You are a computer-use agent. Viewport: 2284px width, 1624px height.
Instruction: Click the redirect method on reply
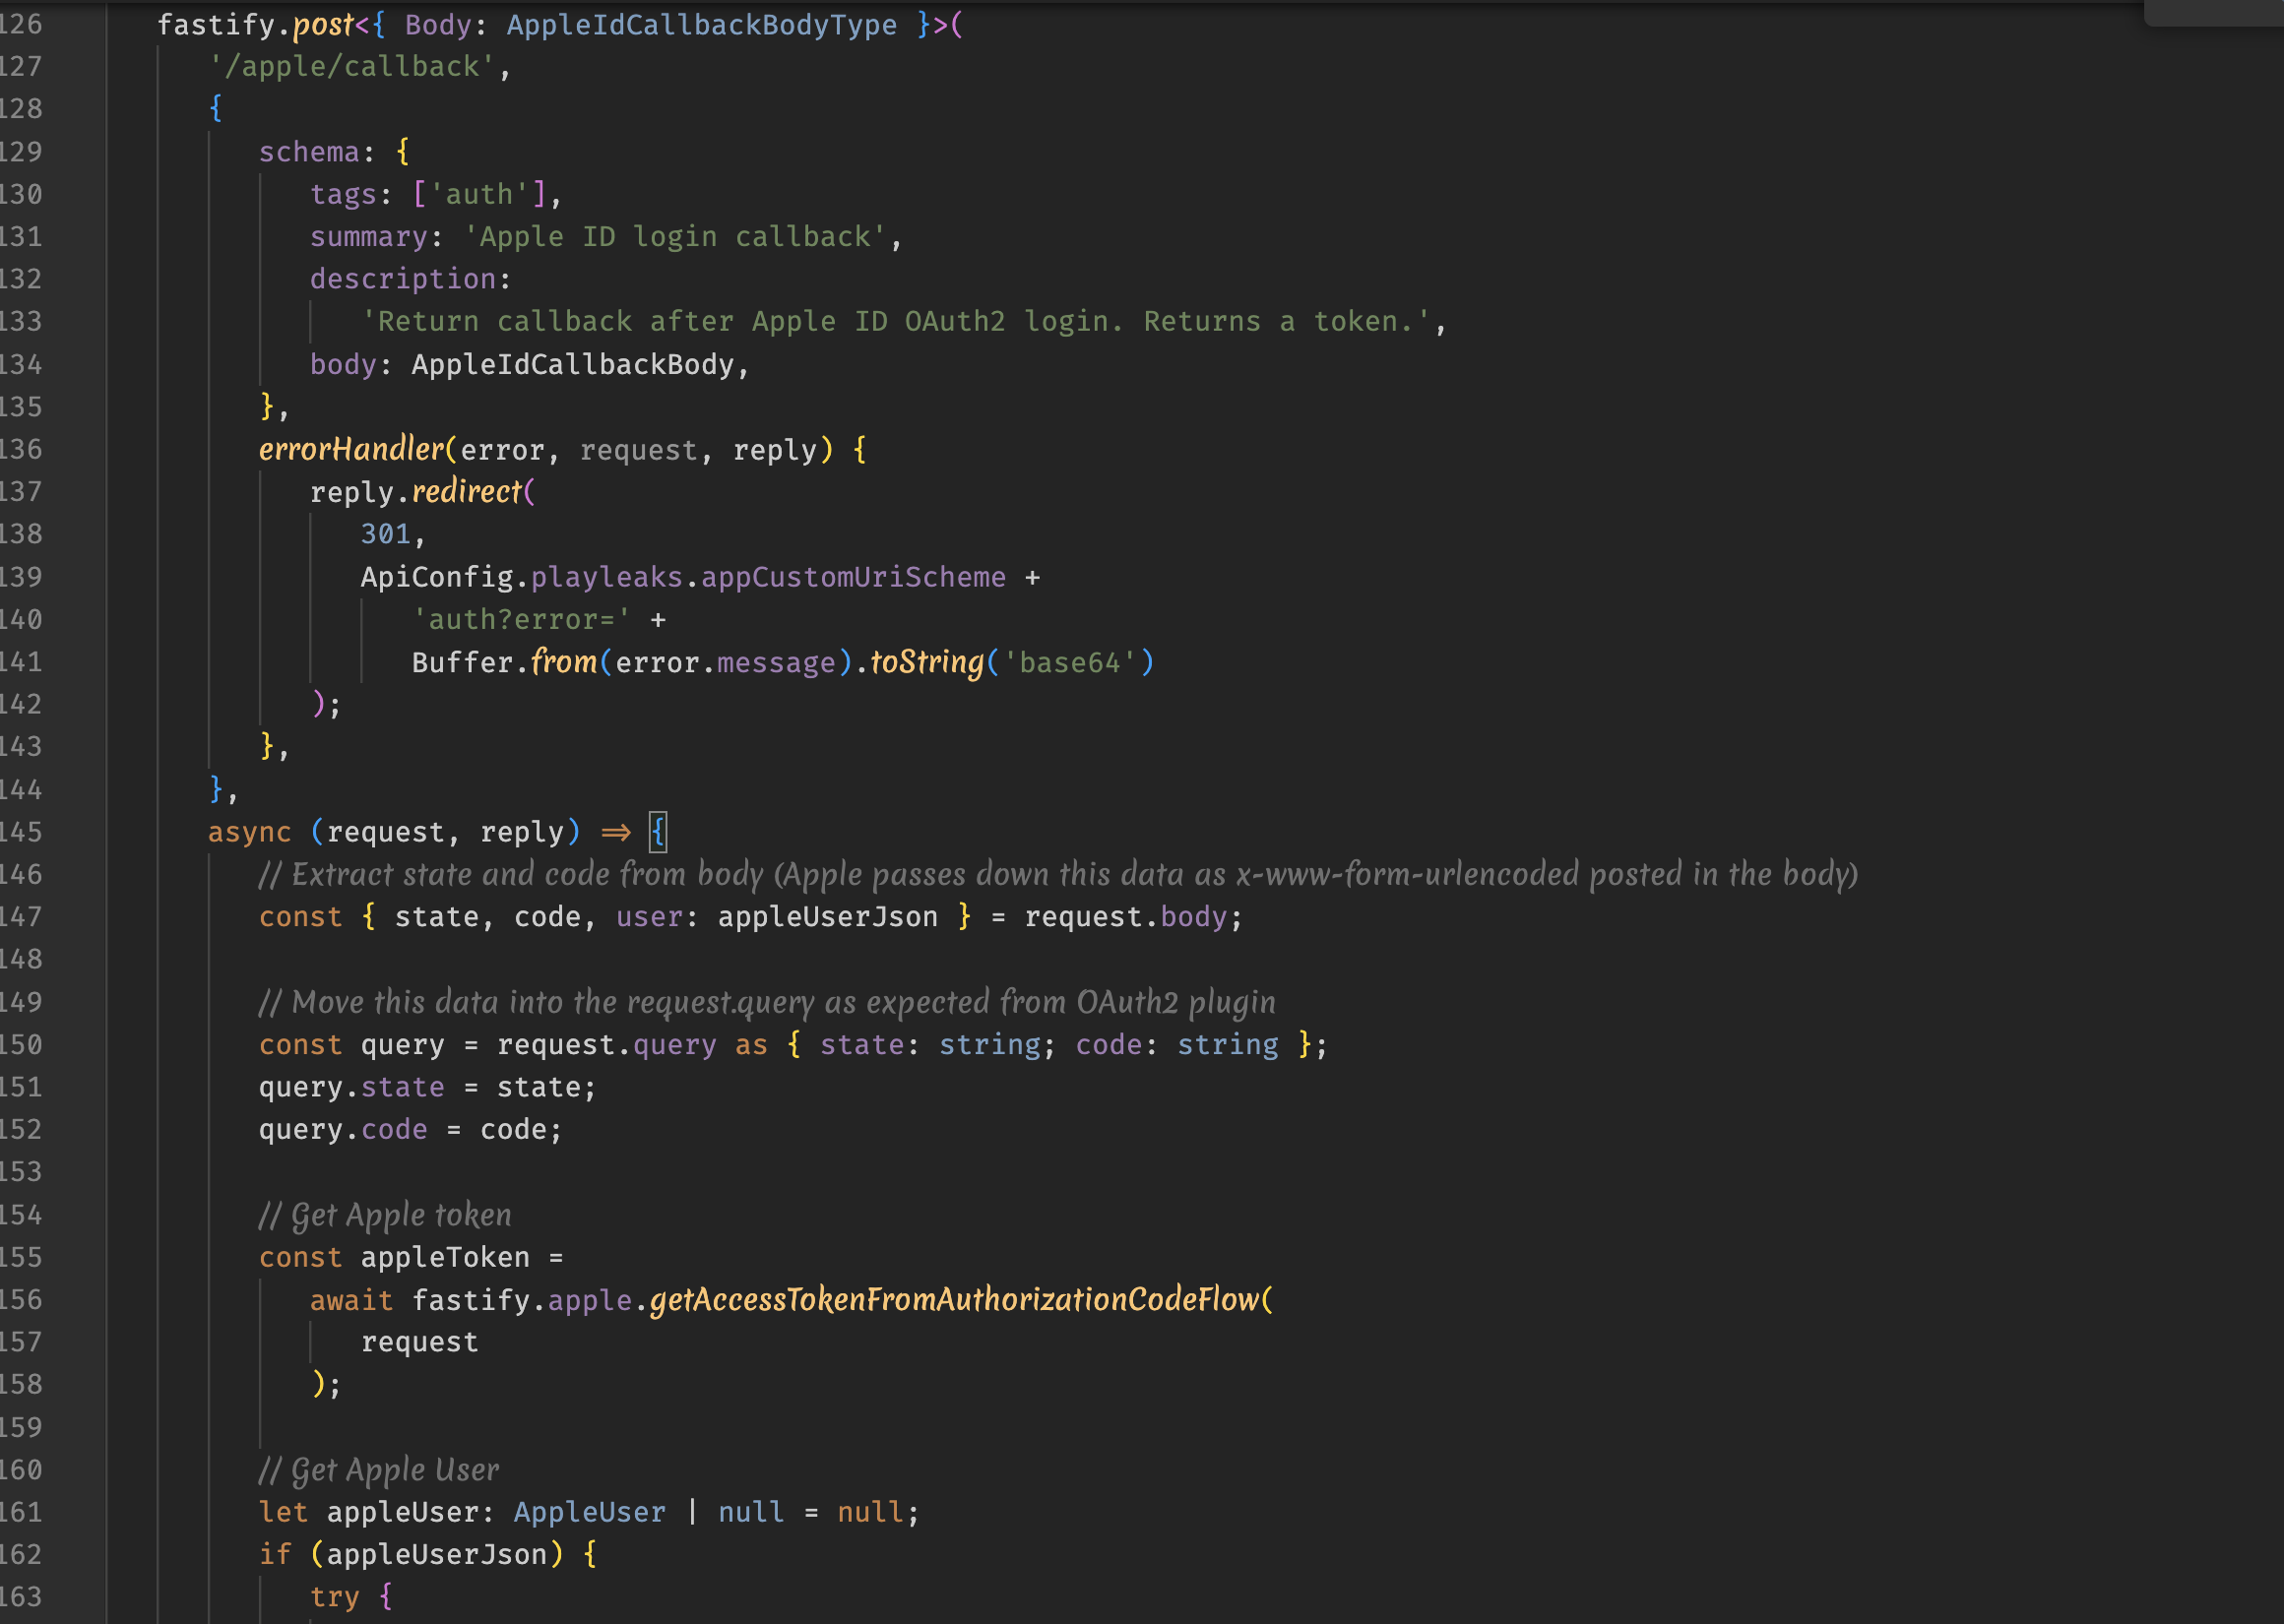467,492
